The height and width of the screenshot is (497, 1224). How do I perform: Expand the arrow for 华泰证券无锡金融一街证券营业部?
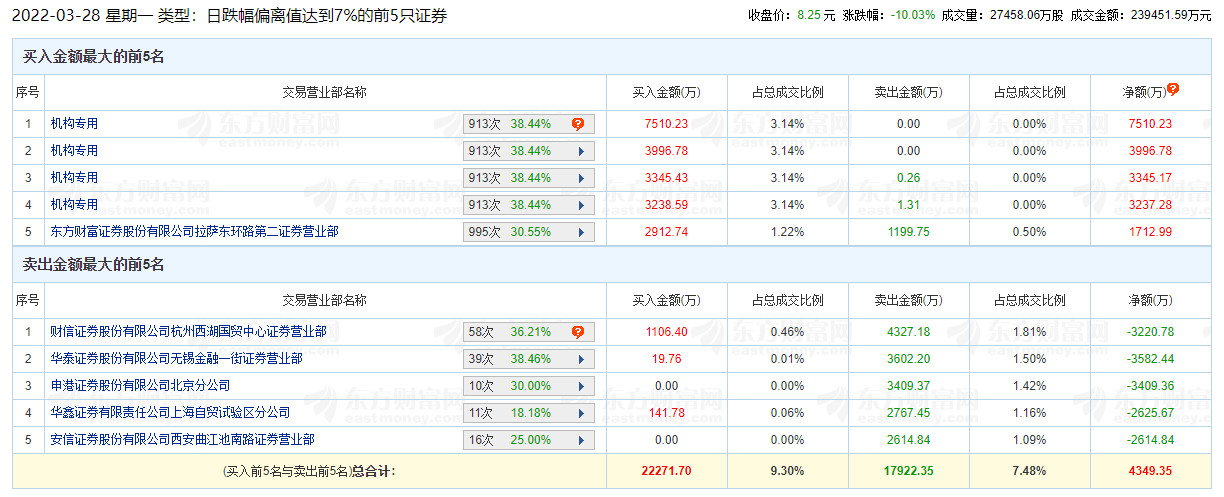point(580,359)
